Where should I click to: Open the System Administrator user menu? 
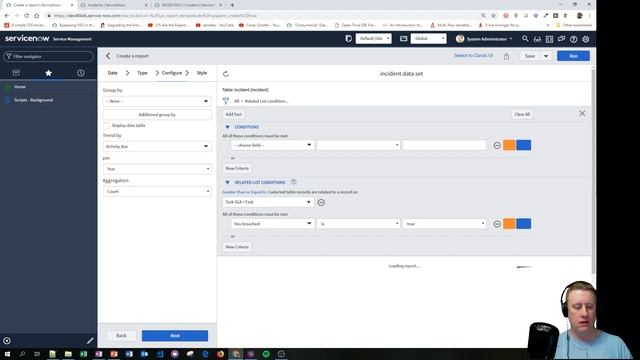[x=484, y=39]
